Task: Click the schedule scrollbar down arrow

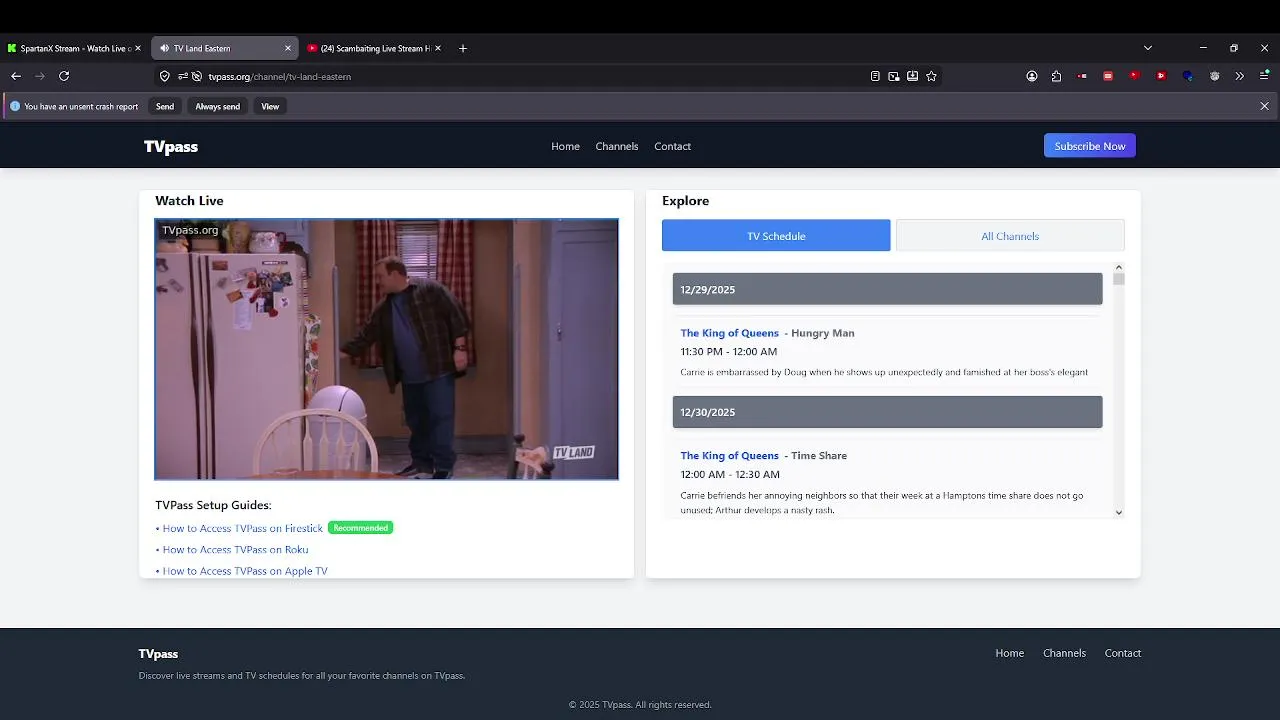Action: pos(1119,512)
